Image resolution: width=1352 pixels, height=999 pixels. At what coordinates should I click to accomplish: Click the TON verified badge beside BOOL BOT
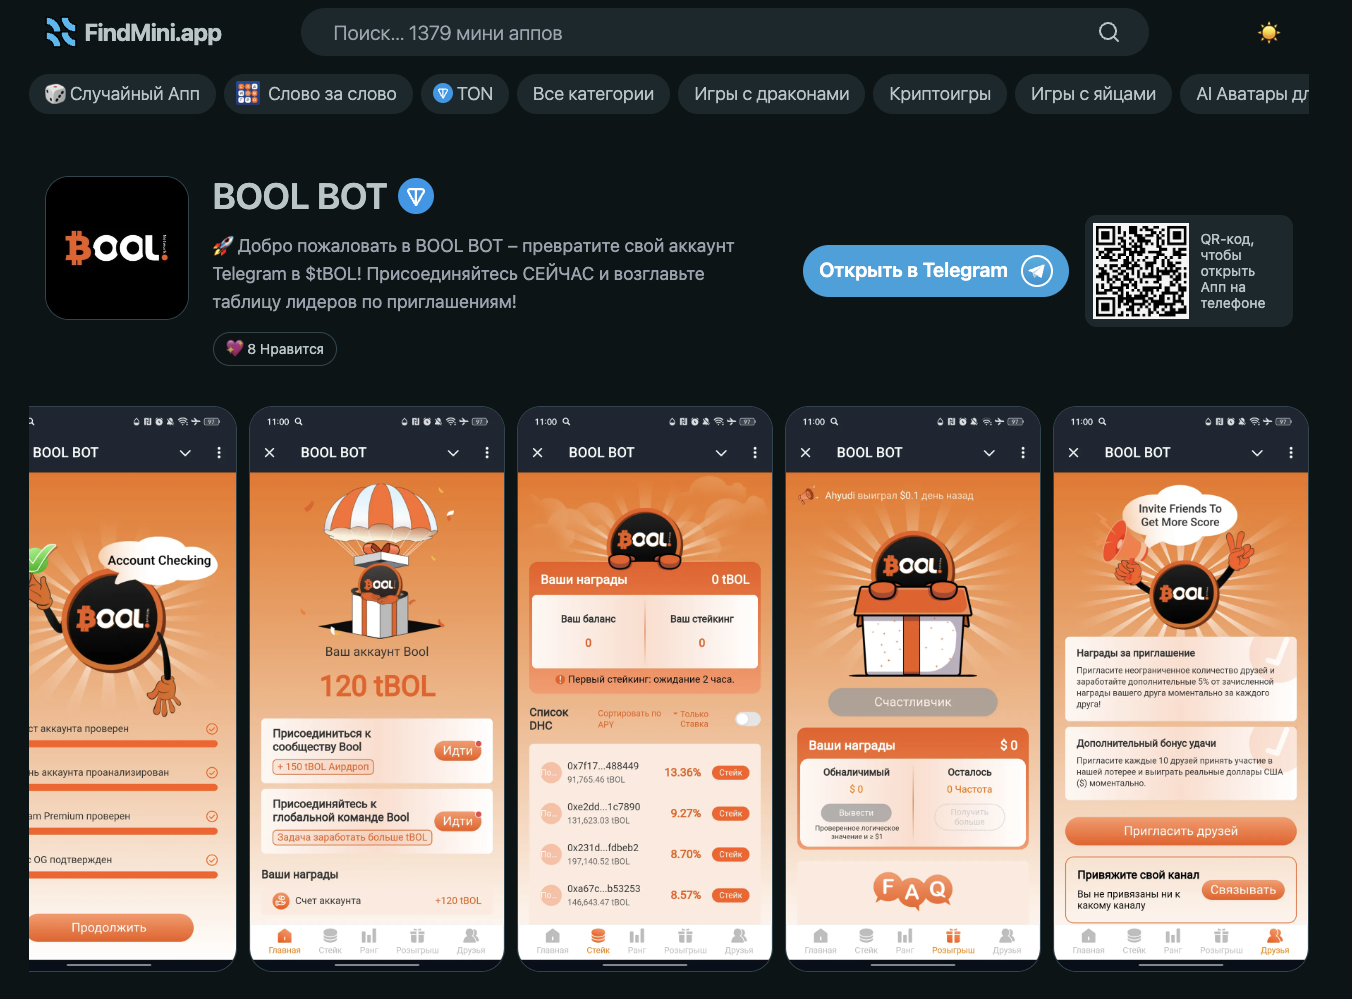[416, 196]
